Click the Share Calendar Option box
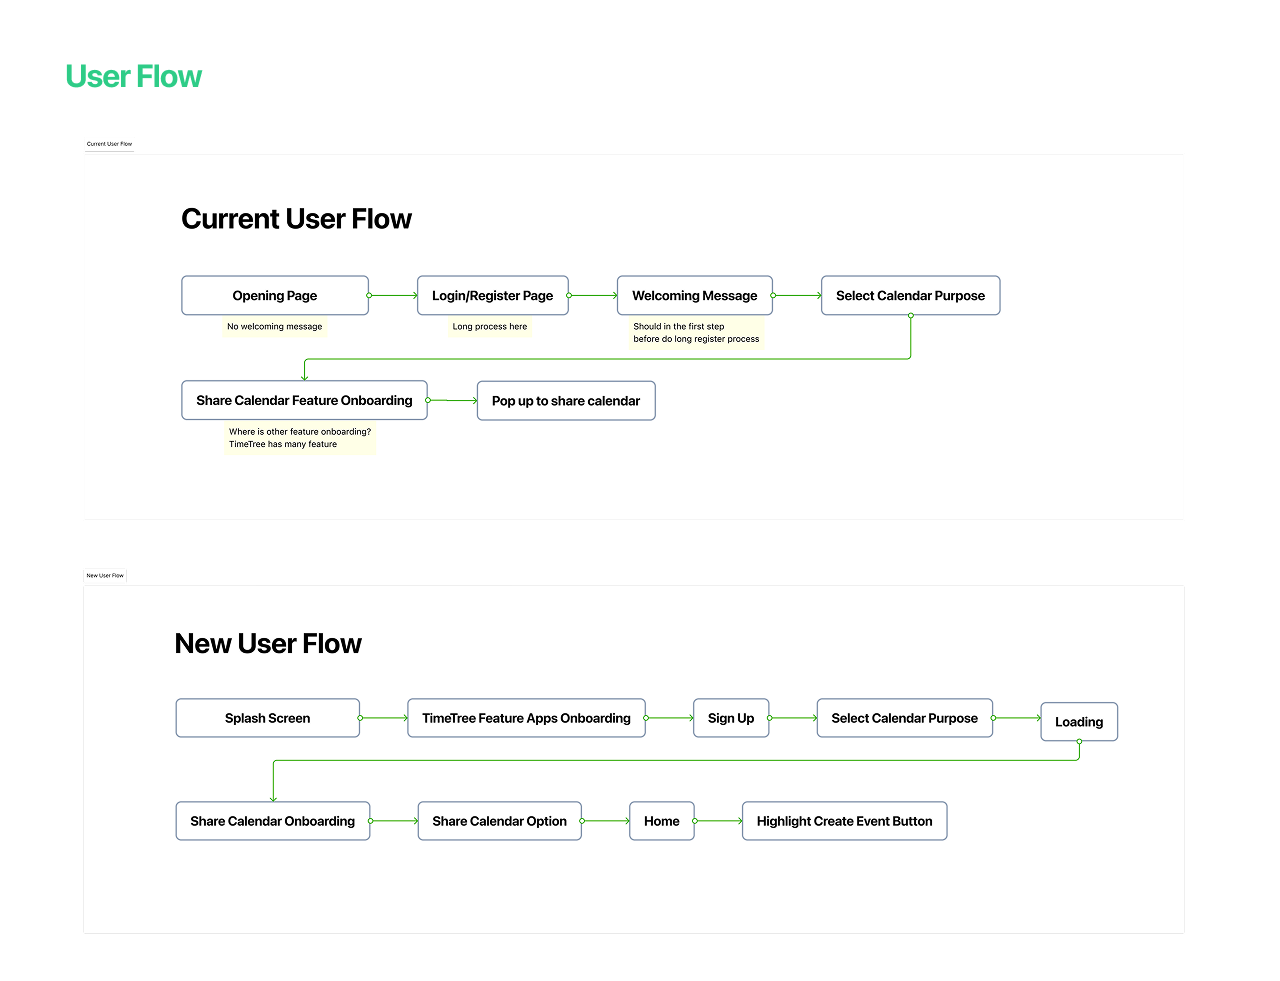1280x981 pixels. click(499, 821)
